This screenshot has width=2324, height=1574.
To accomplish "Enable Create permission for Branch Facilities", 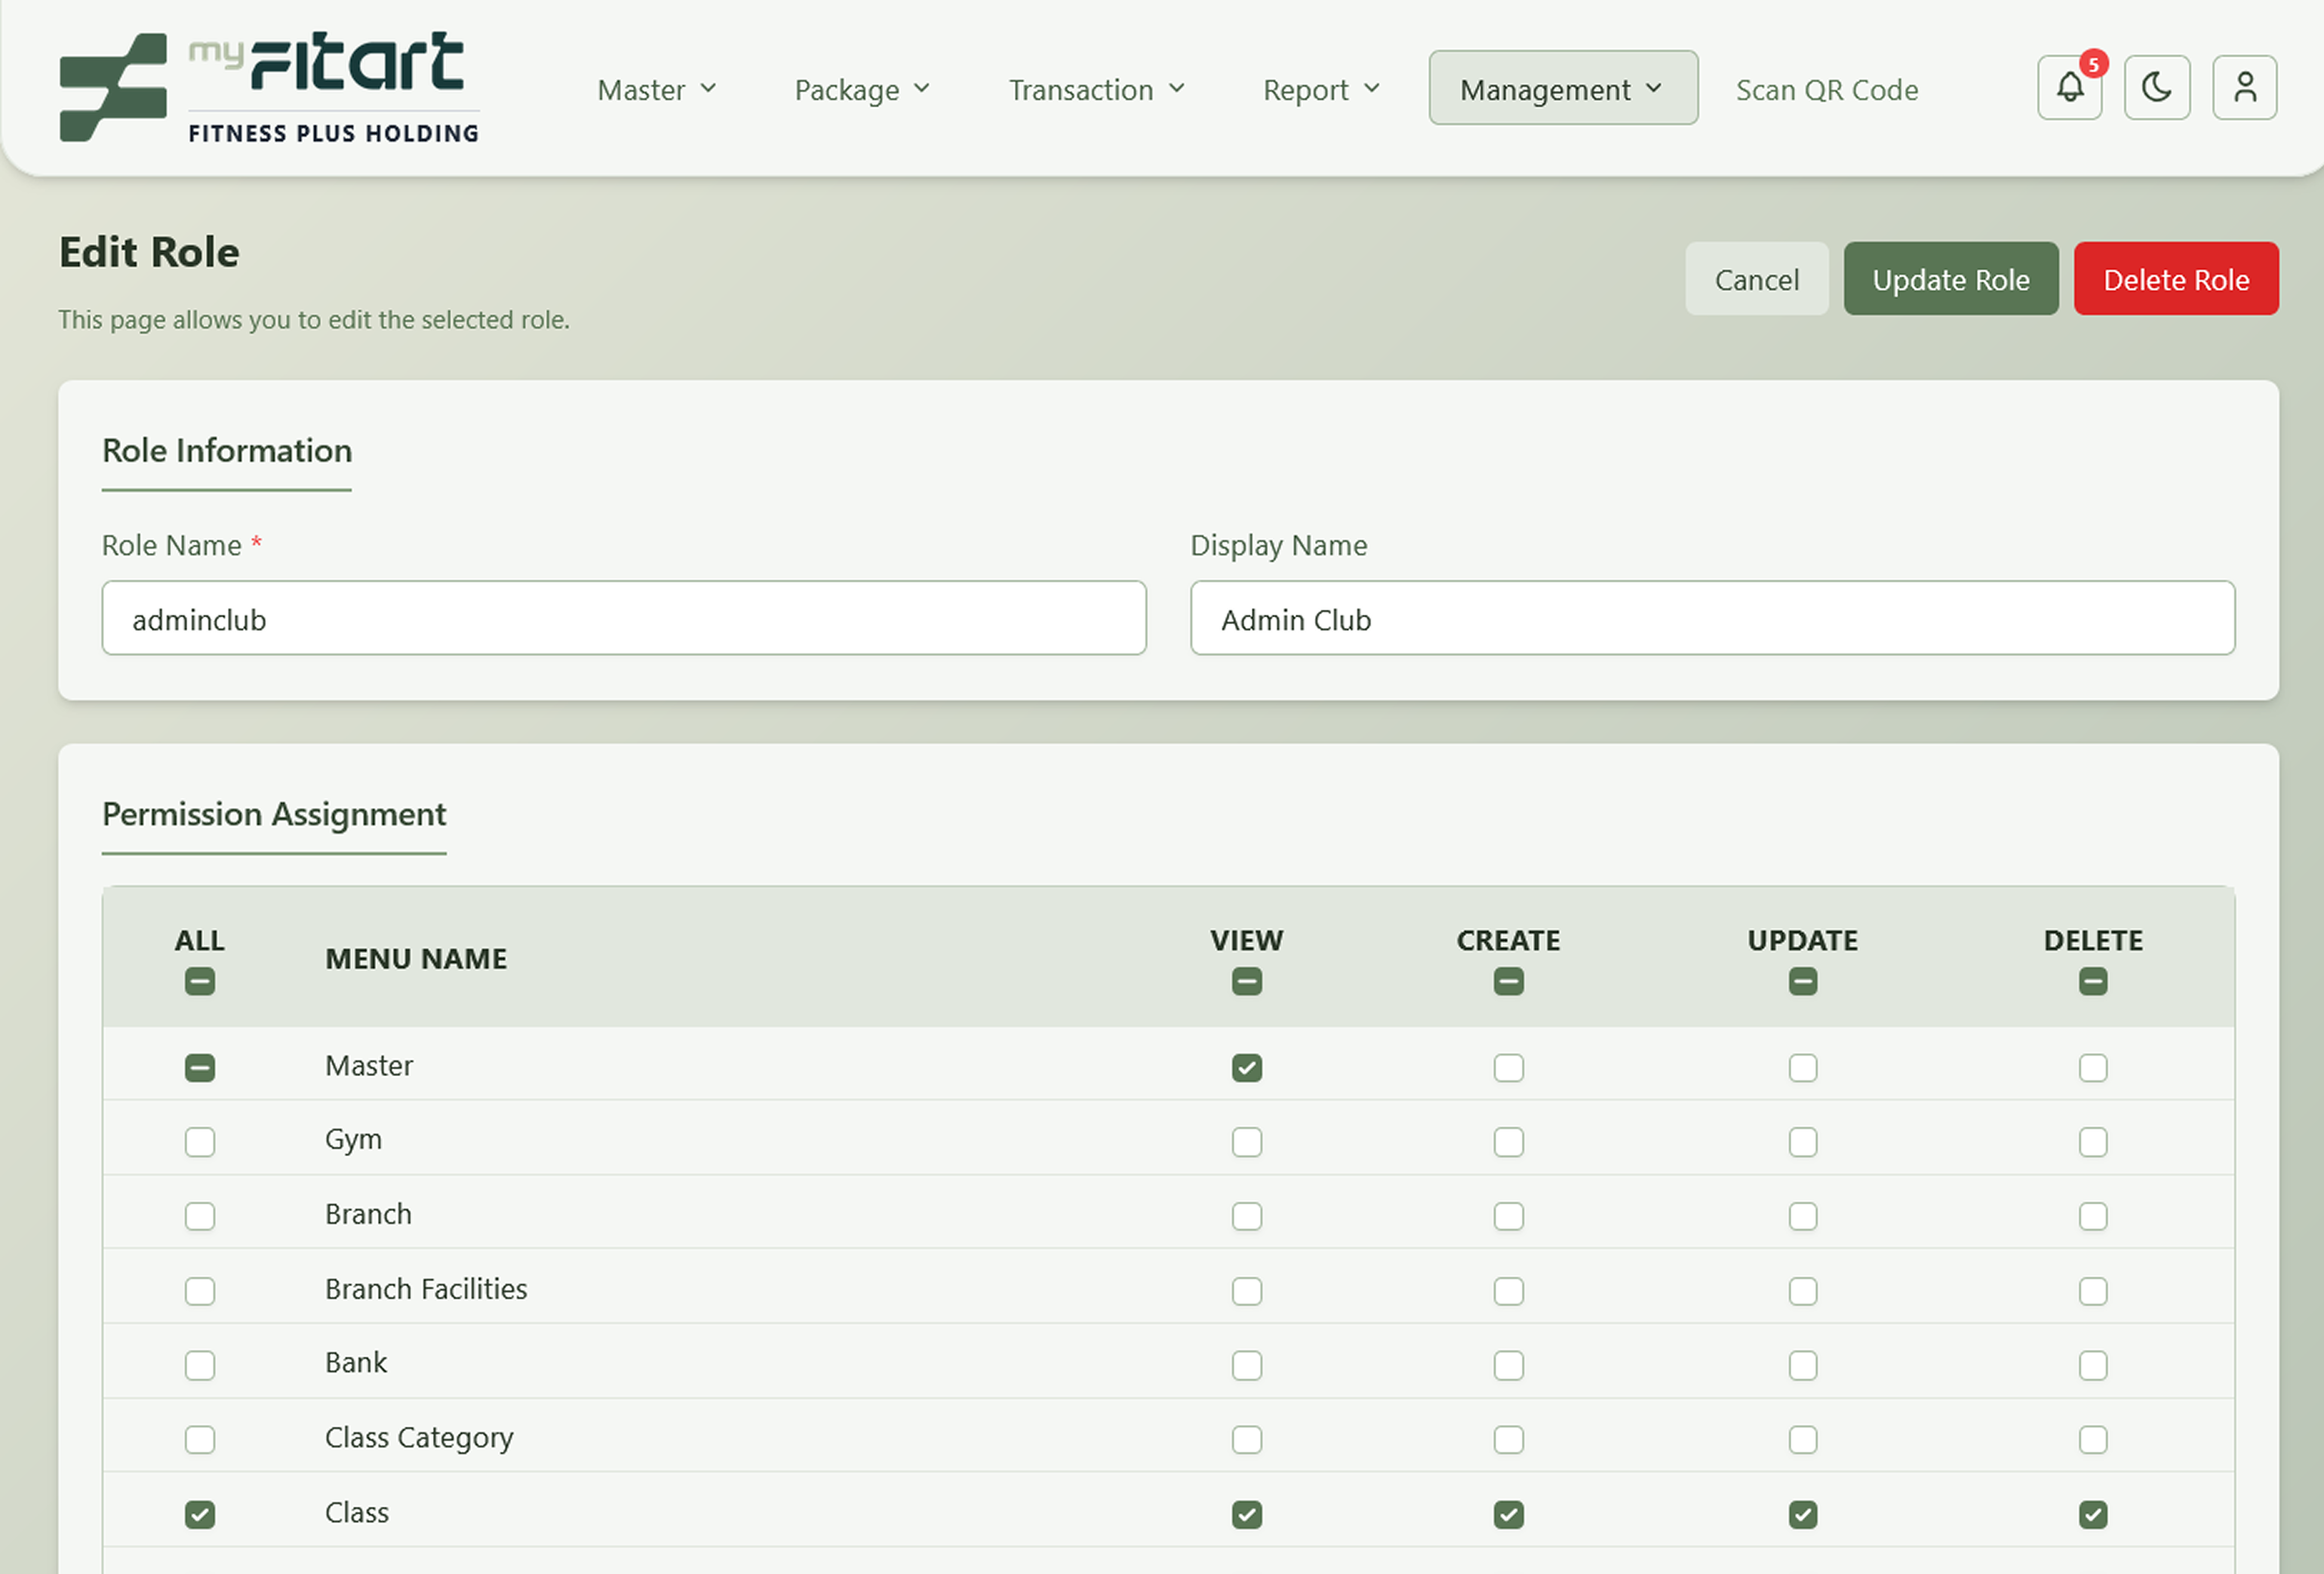I will [1508, 1290].
